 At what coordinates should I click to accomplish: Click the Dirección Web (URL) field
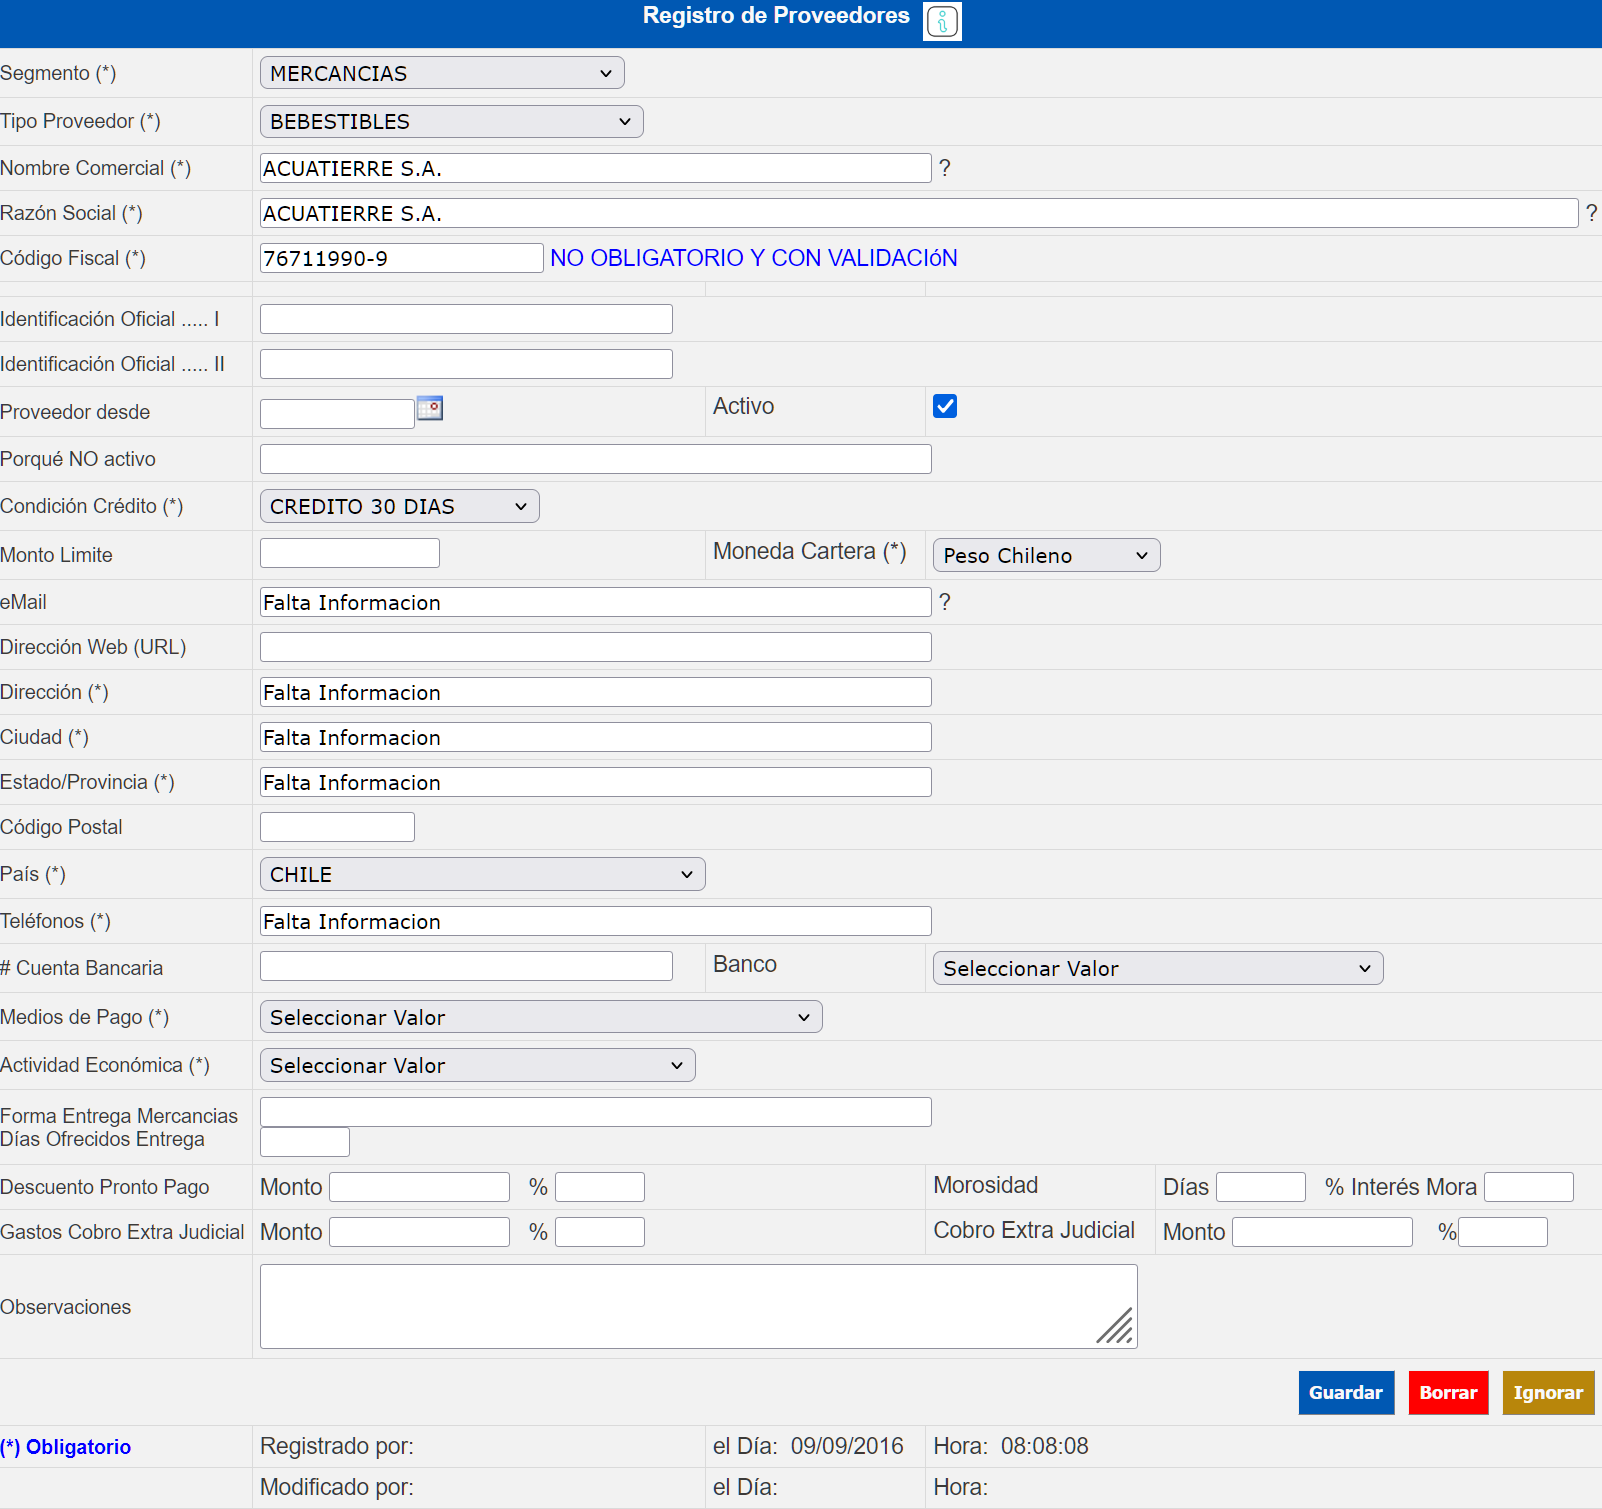(595, 647)
